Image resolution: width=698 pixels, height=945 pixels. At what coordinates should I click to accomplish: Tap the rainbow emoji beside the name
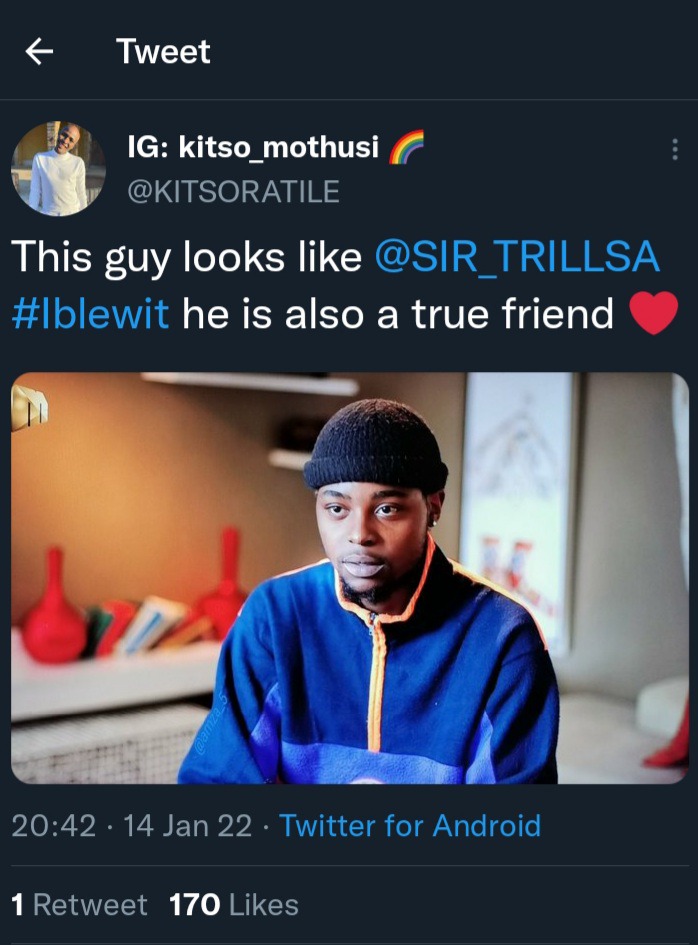[x=406, y=146]
